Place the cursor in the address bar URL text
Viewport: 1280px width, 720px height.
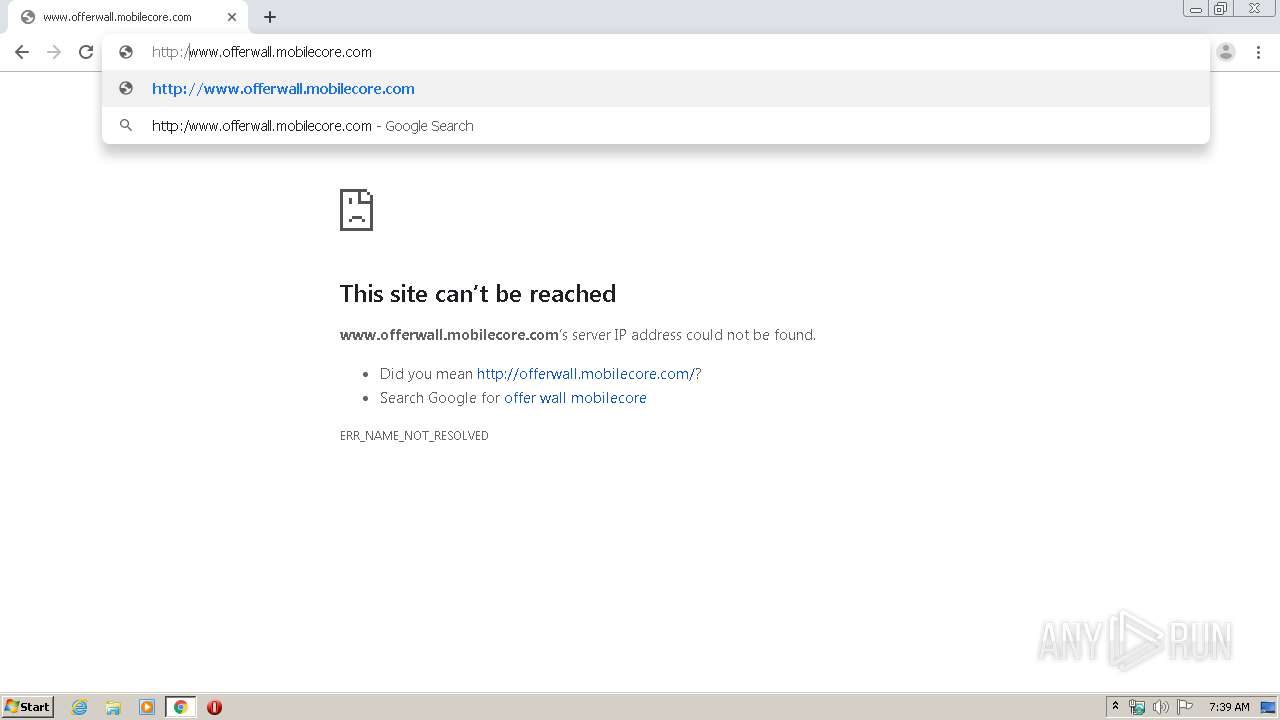tap(262, 52)
